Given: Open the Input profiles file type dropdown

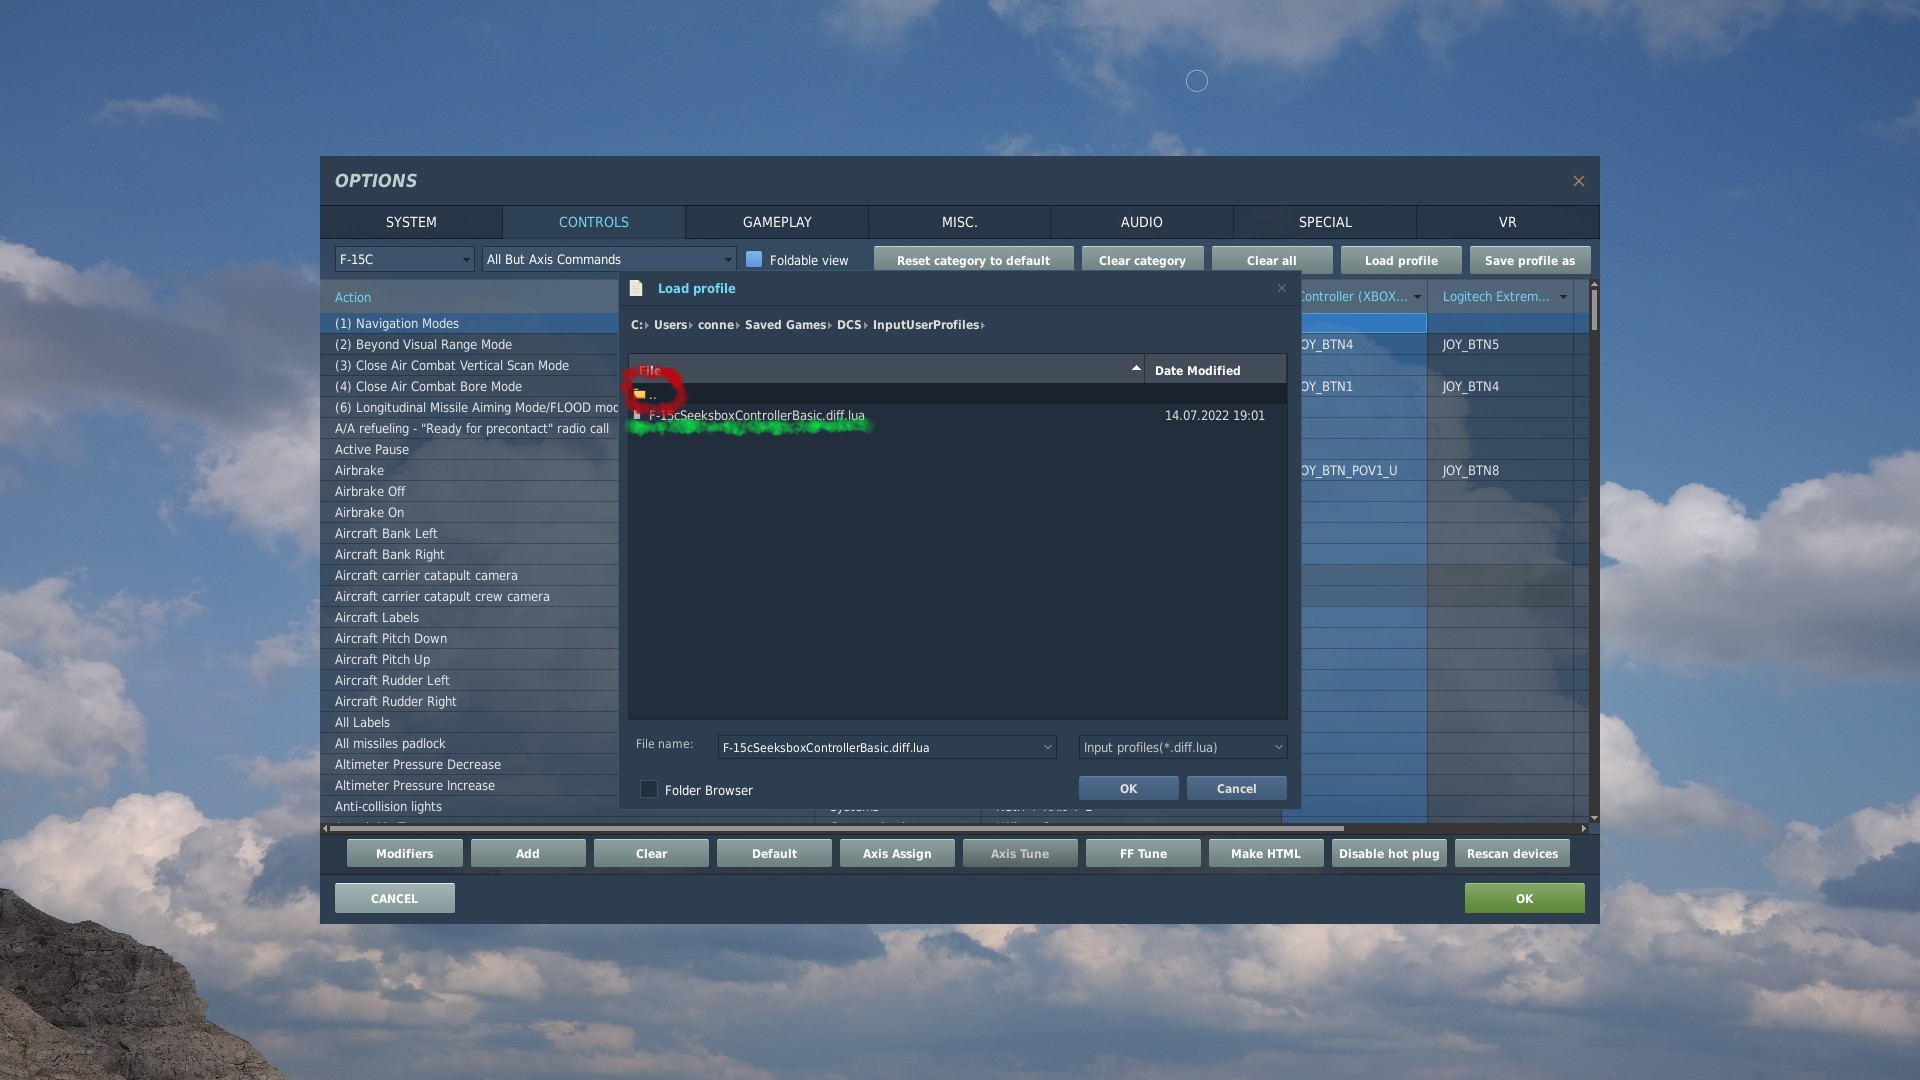Looking at the screenshot, I should [1182, 748].
